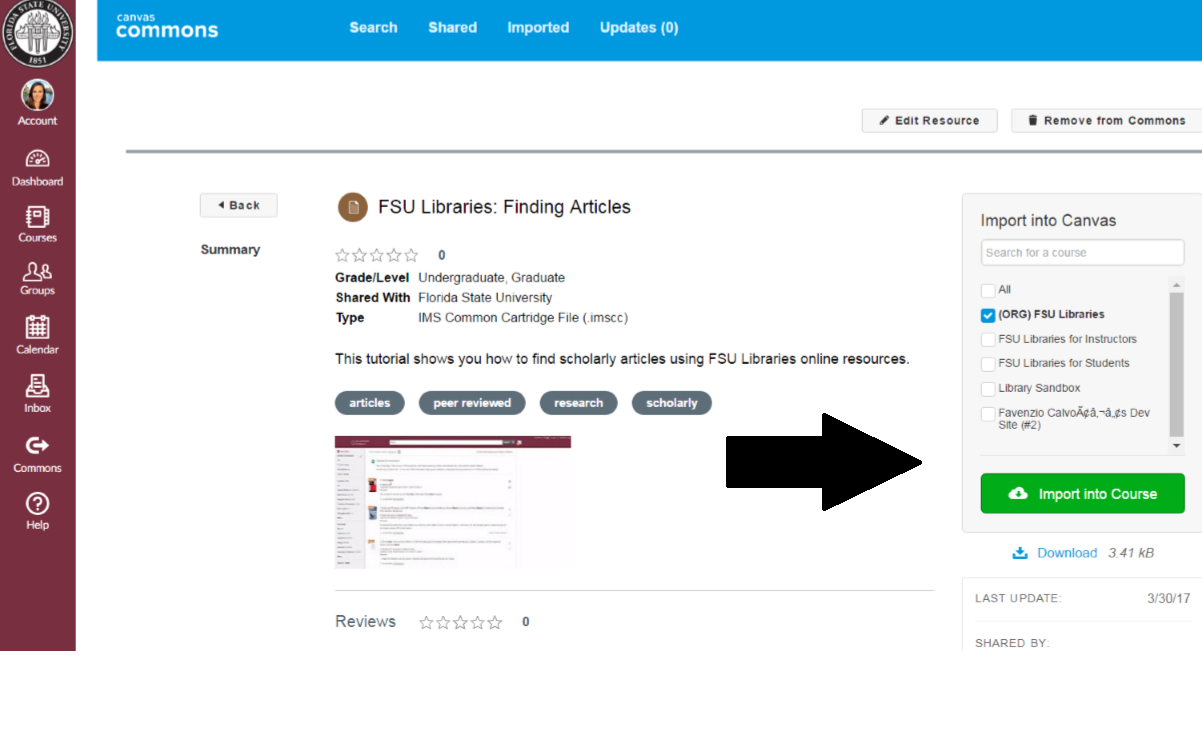Open the Account avatar in sidebar
The height and width of the screenshot is (741, 1202).
[x=37, y=95]
